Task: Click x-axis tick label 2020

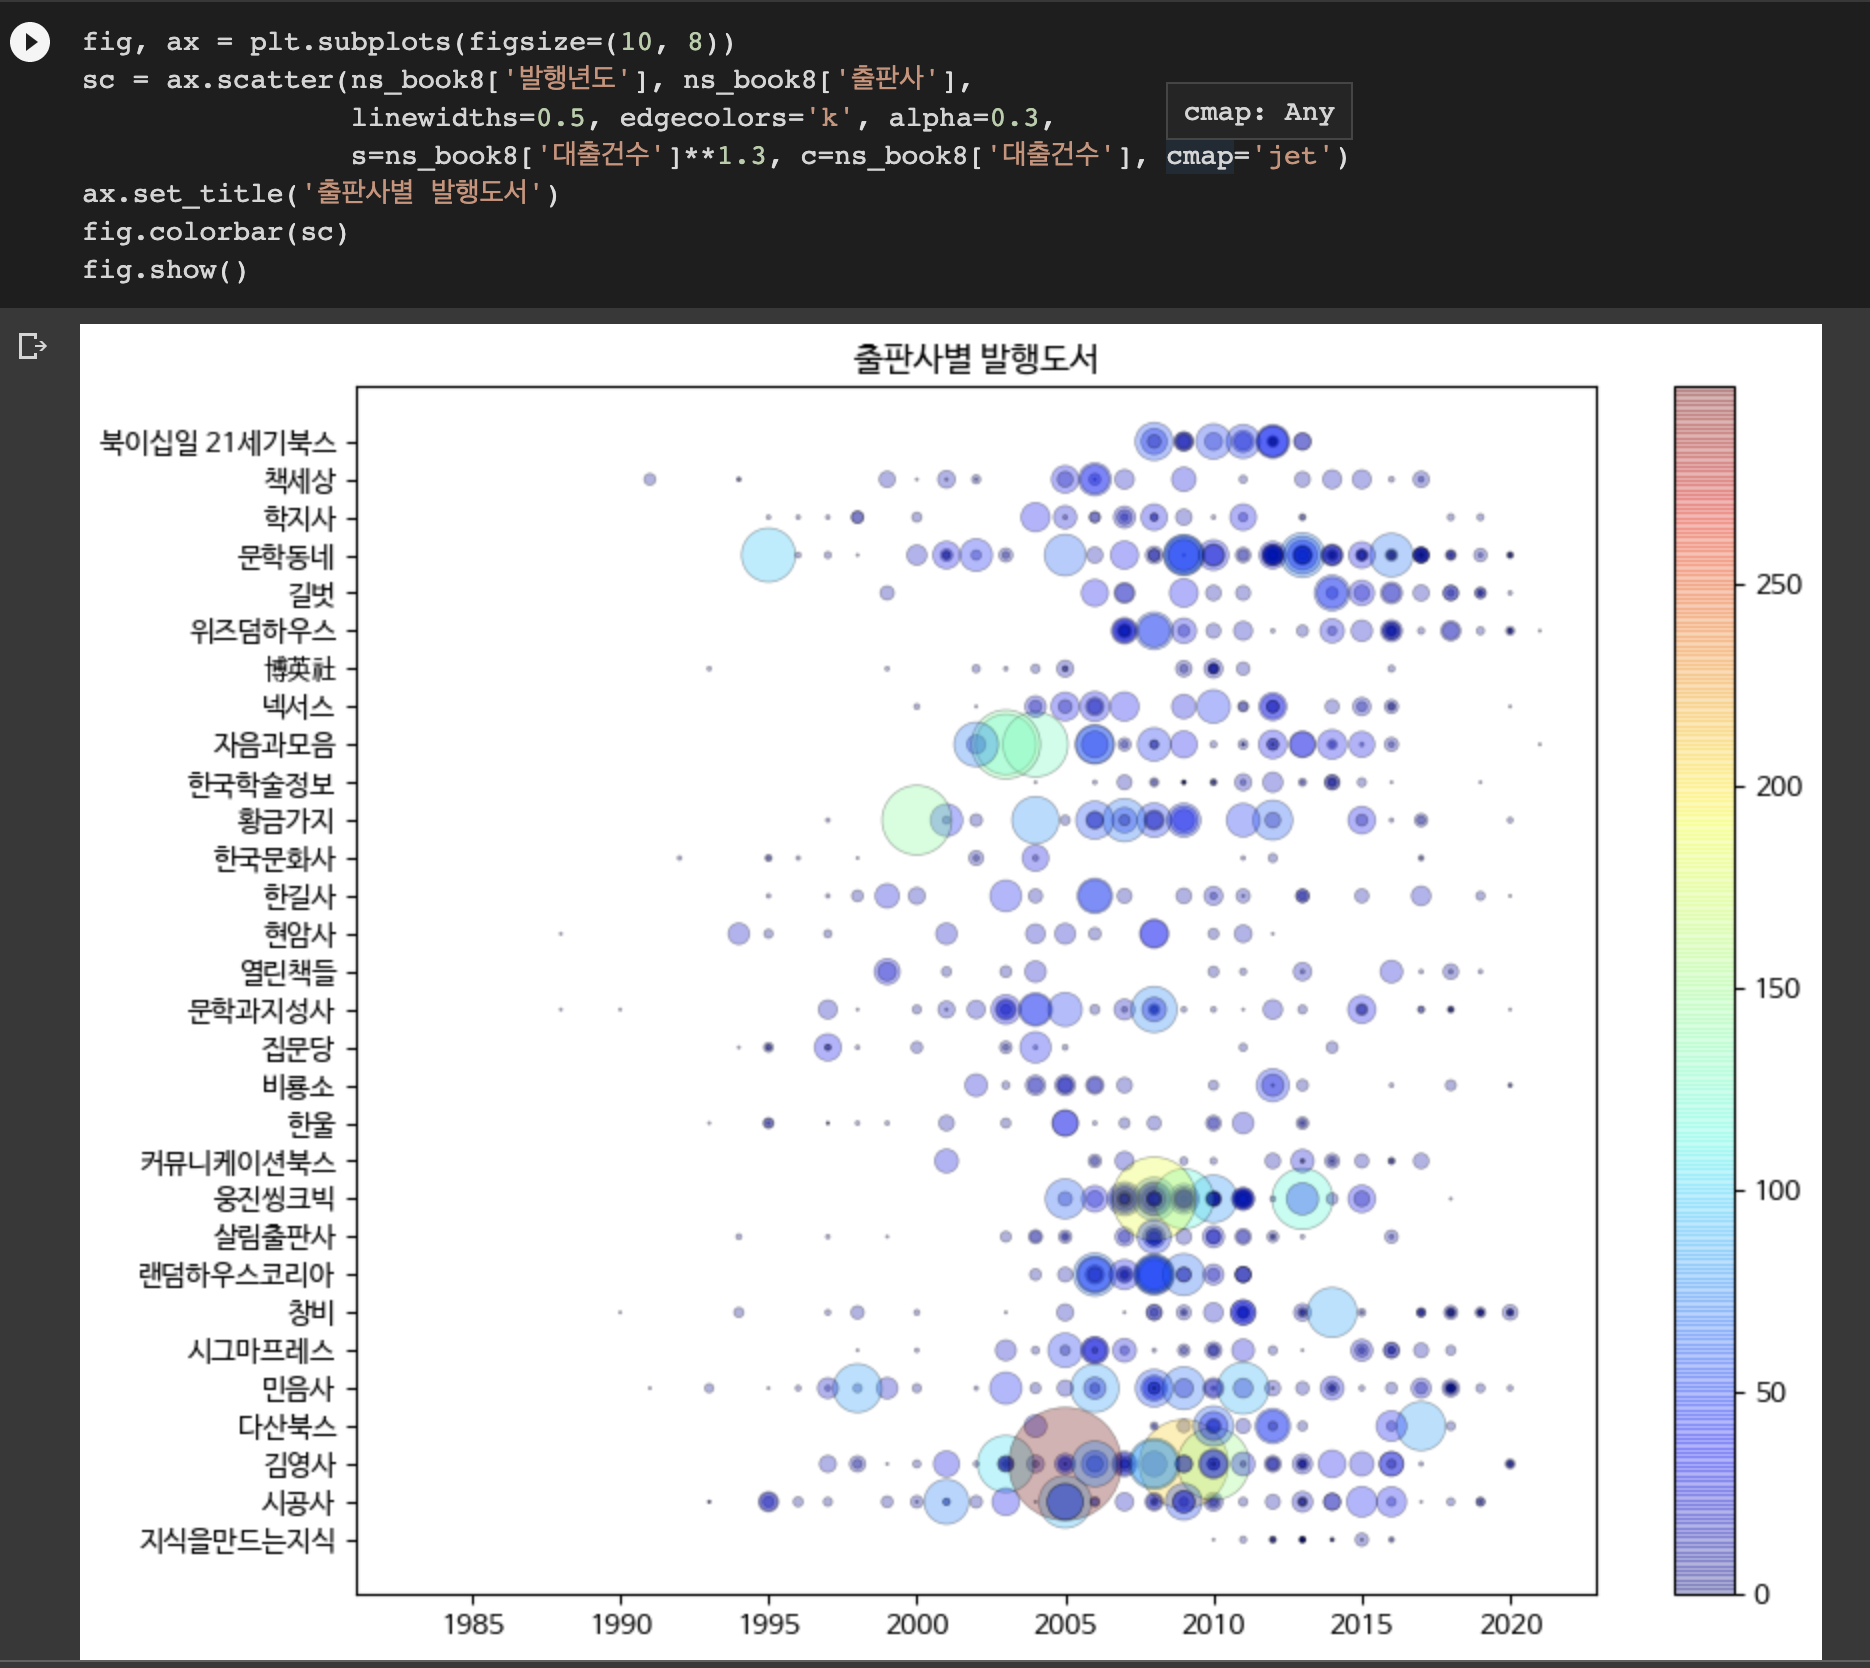Action: point(1510,1623)
